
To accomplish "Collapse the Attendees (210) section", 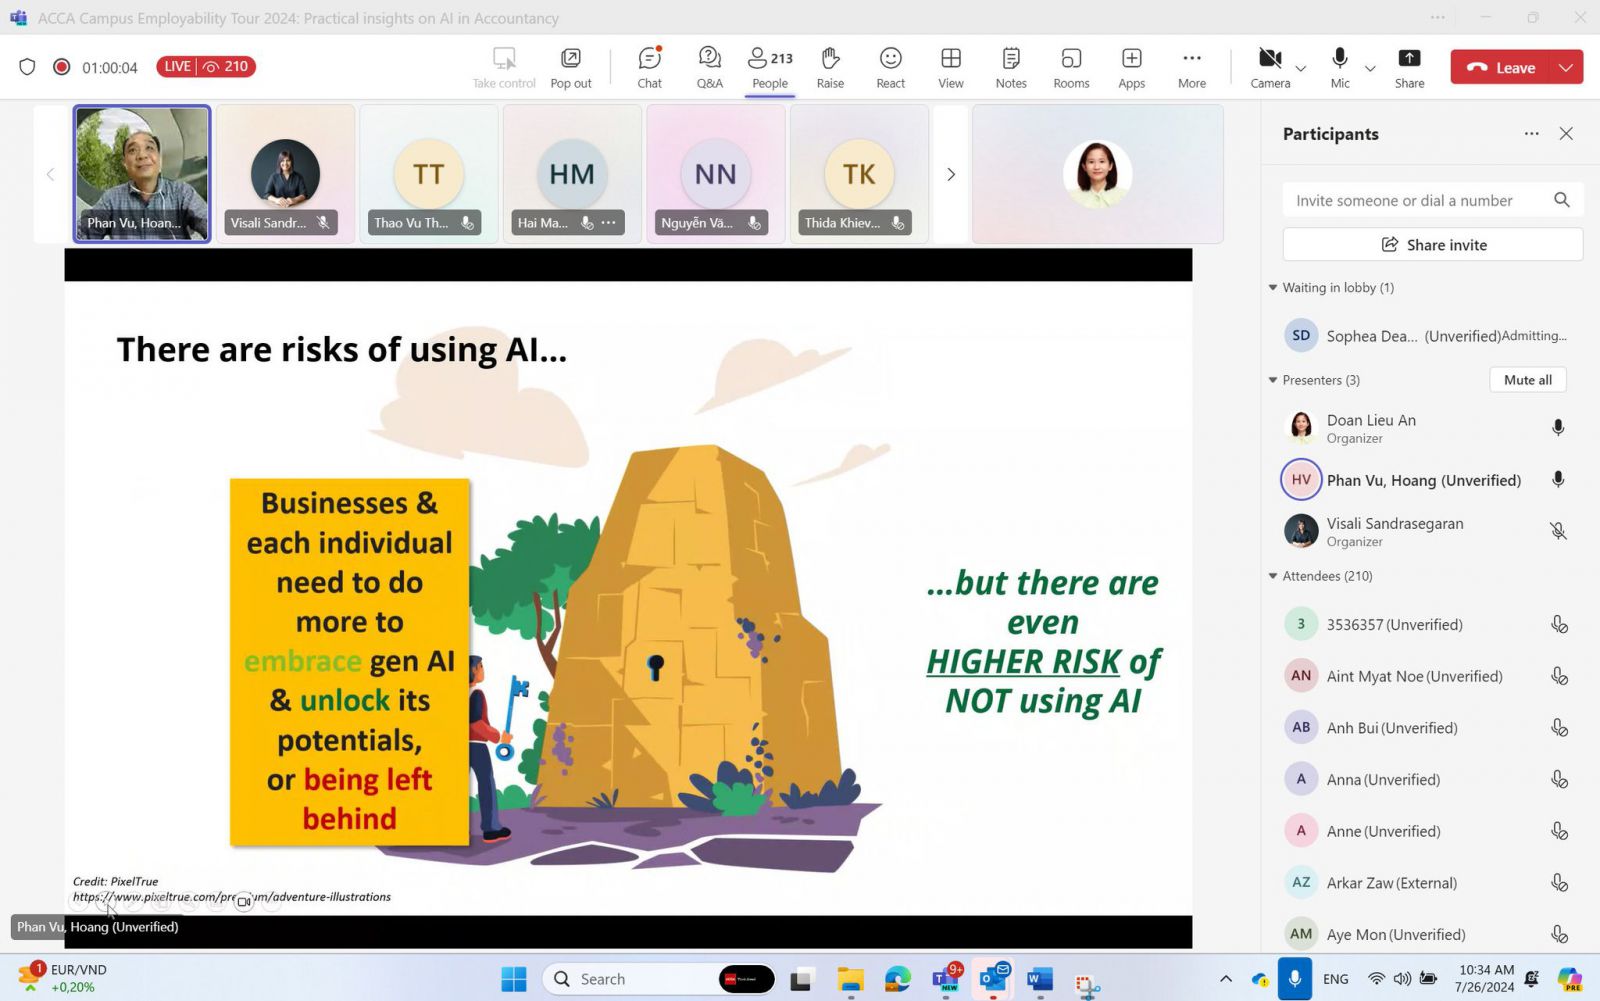I will click(x=1273, y=576).
